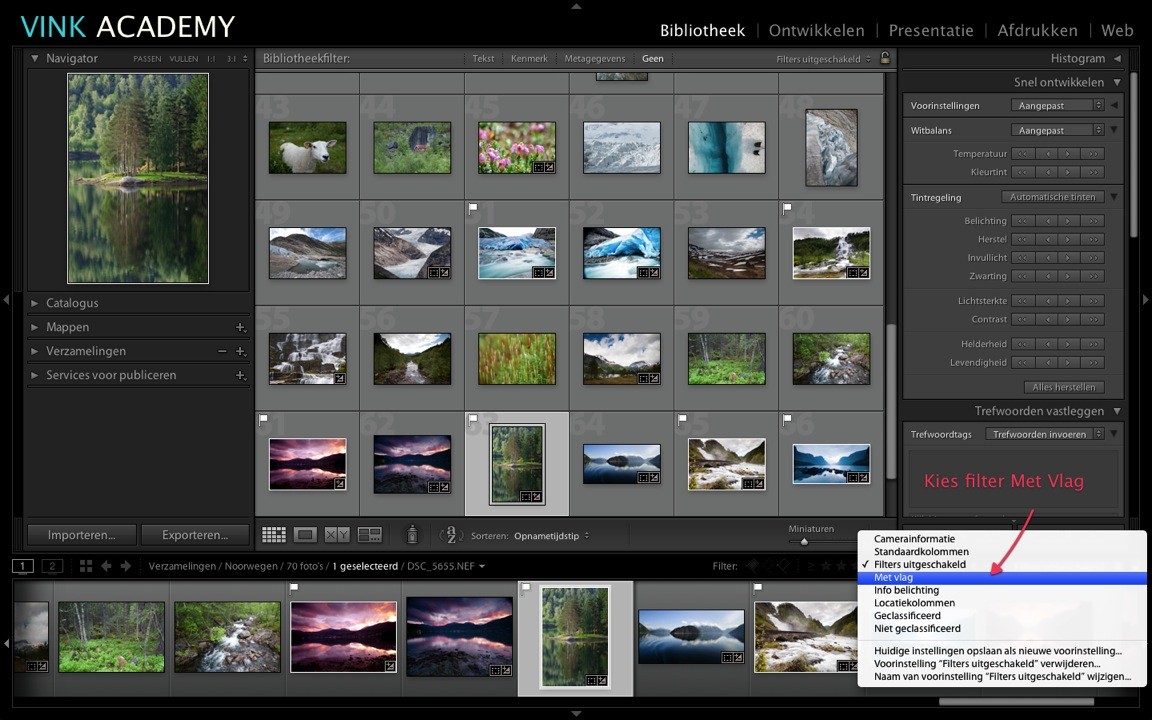Switch to Survey view via its toolbar icon
1152x720 pixels.
369,534
